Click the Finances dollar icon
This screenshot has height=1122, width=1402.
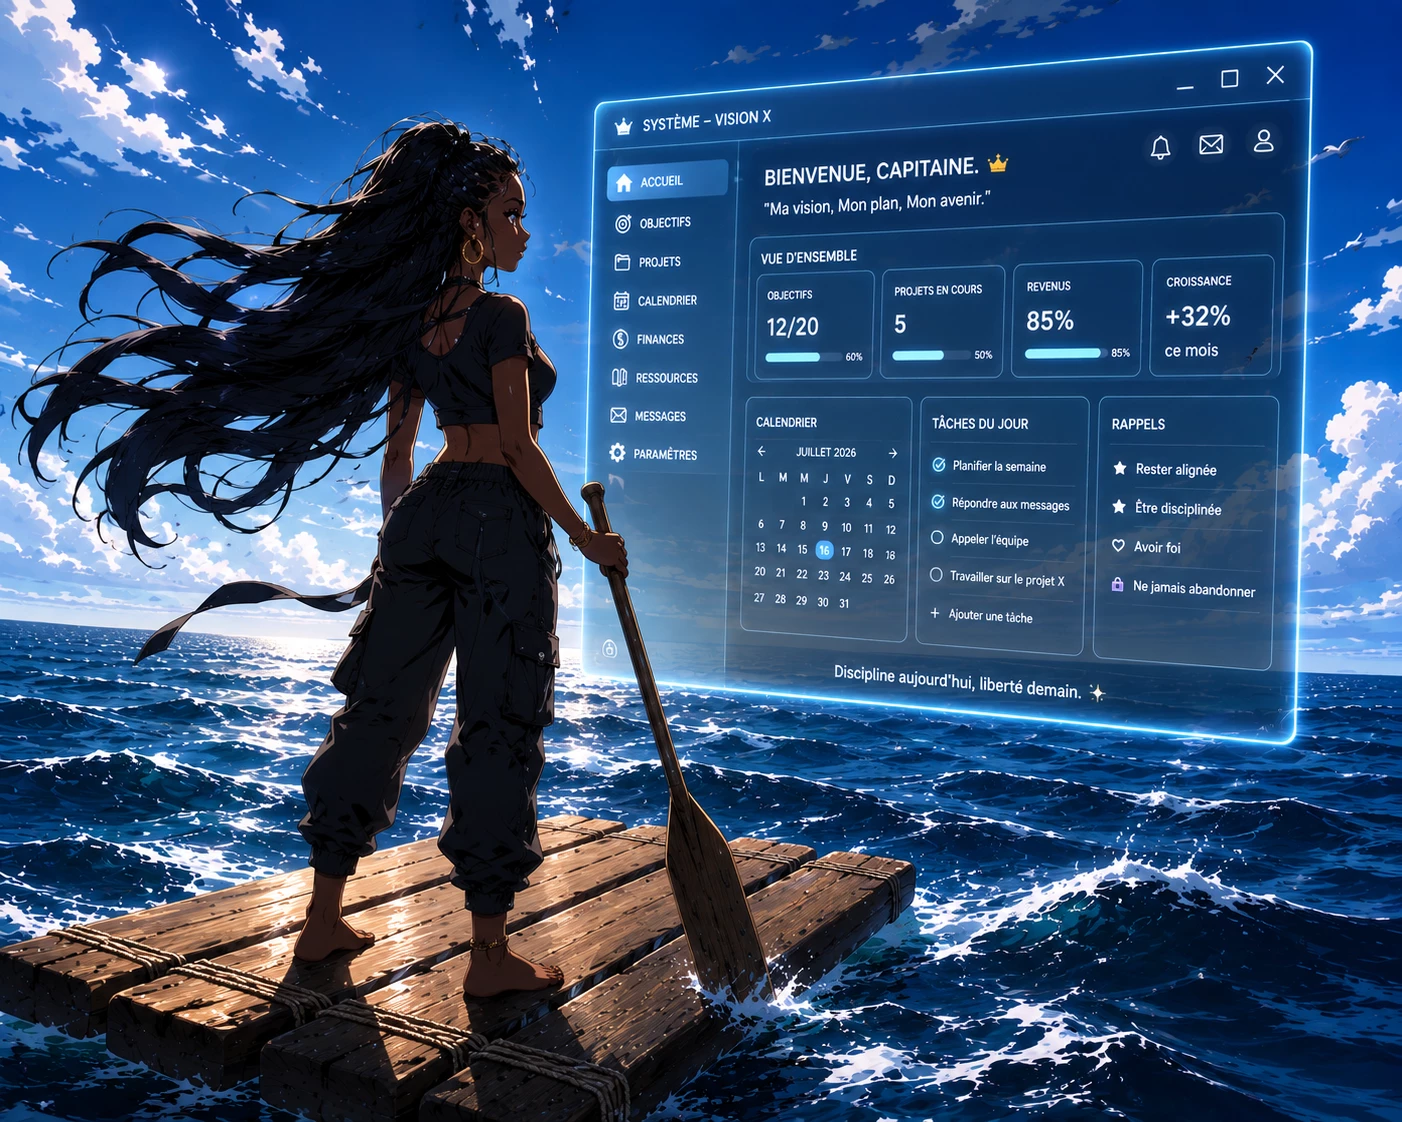(x=620, y=340)
